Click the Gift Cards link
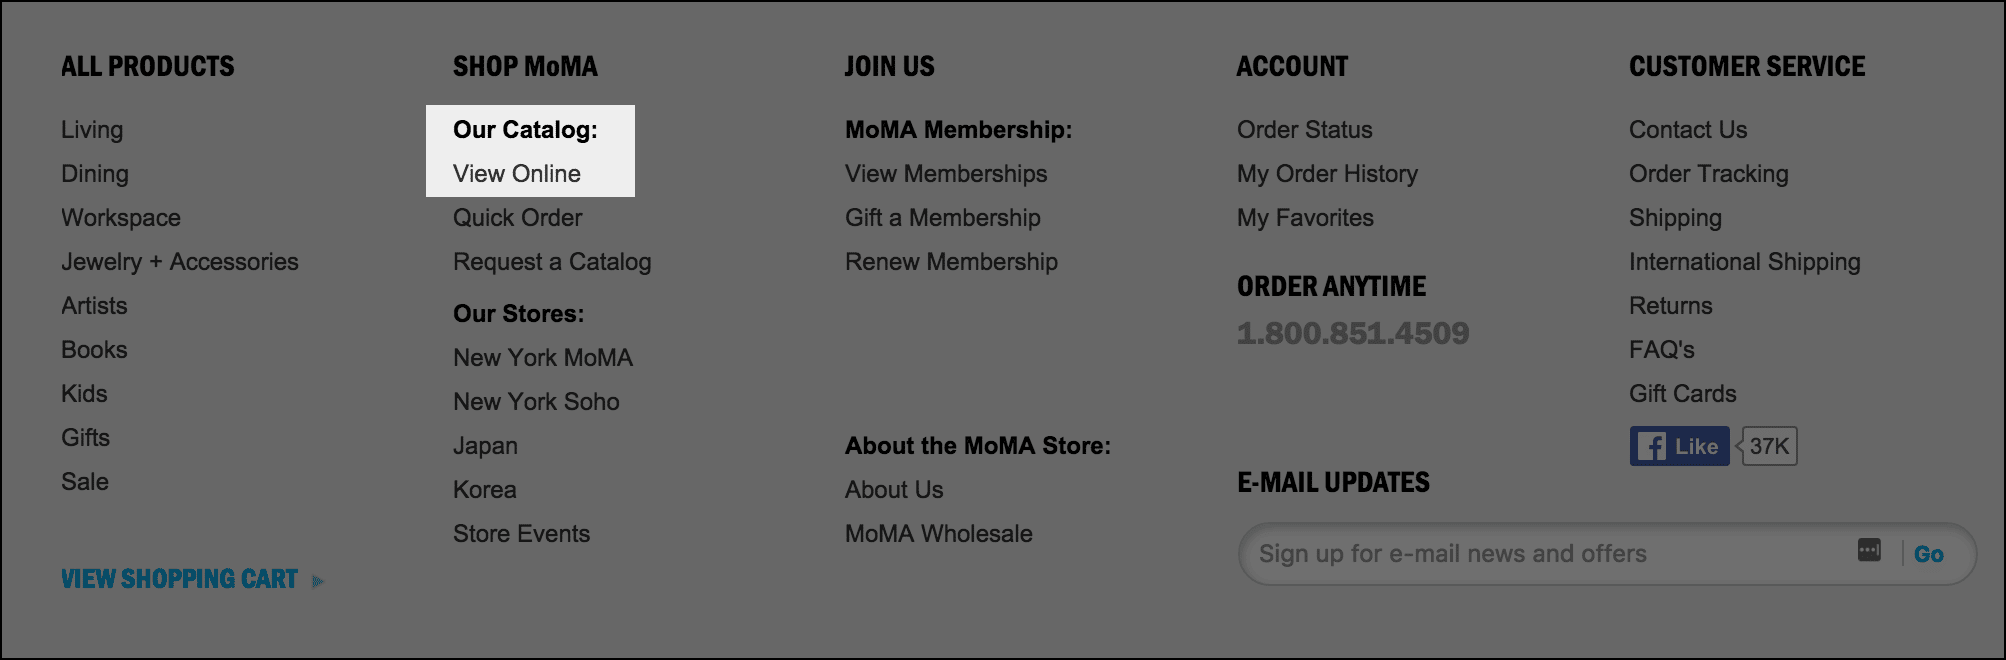The height and width of the screenshot is (660, 2006). 1682,394
